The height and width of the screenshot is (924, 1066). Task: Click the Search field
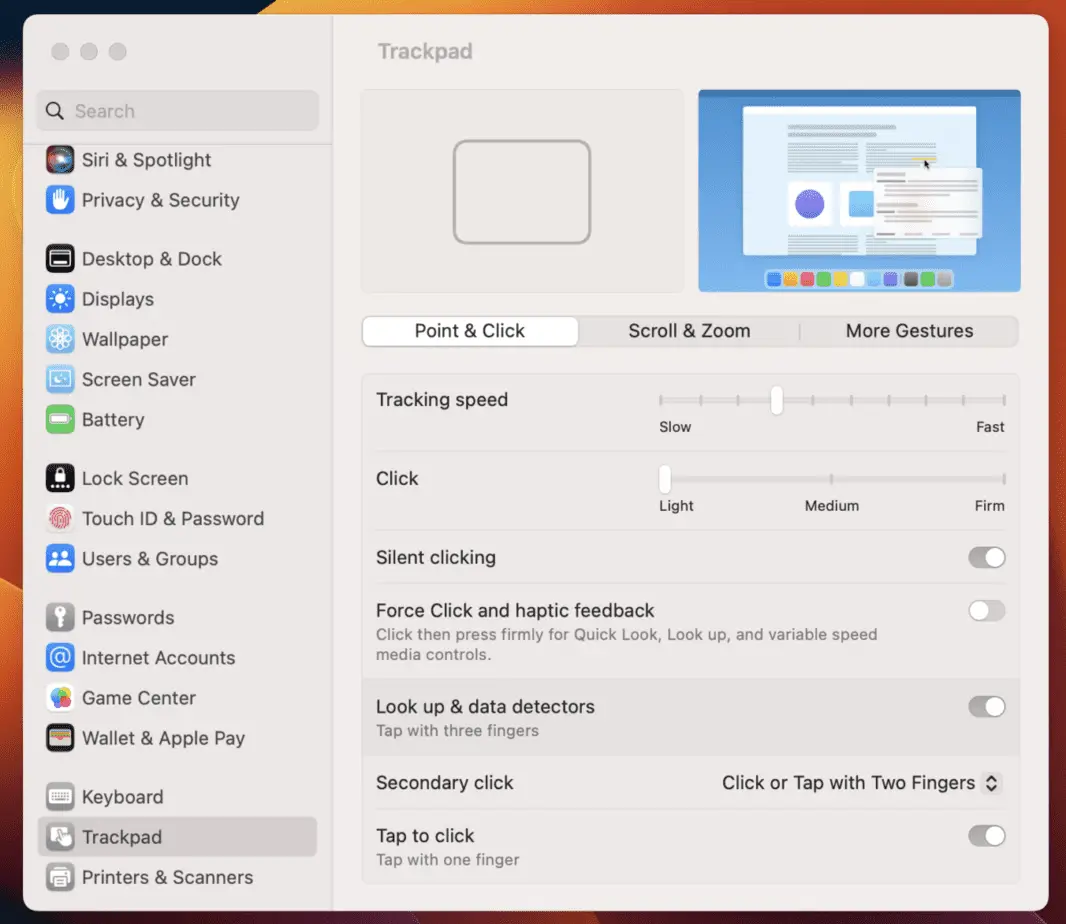178,111
